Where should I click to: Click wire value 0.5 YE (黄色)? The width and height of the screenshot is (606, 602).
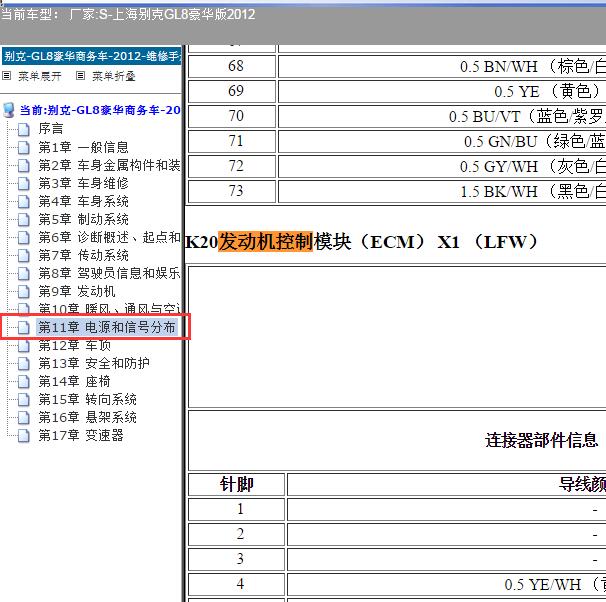548,92
